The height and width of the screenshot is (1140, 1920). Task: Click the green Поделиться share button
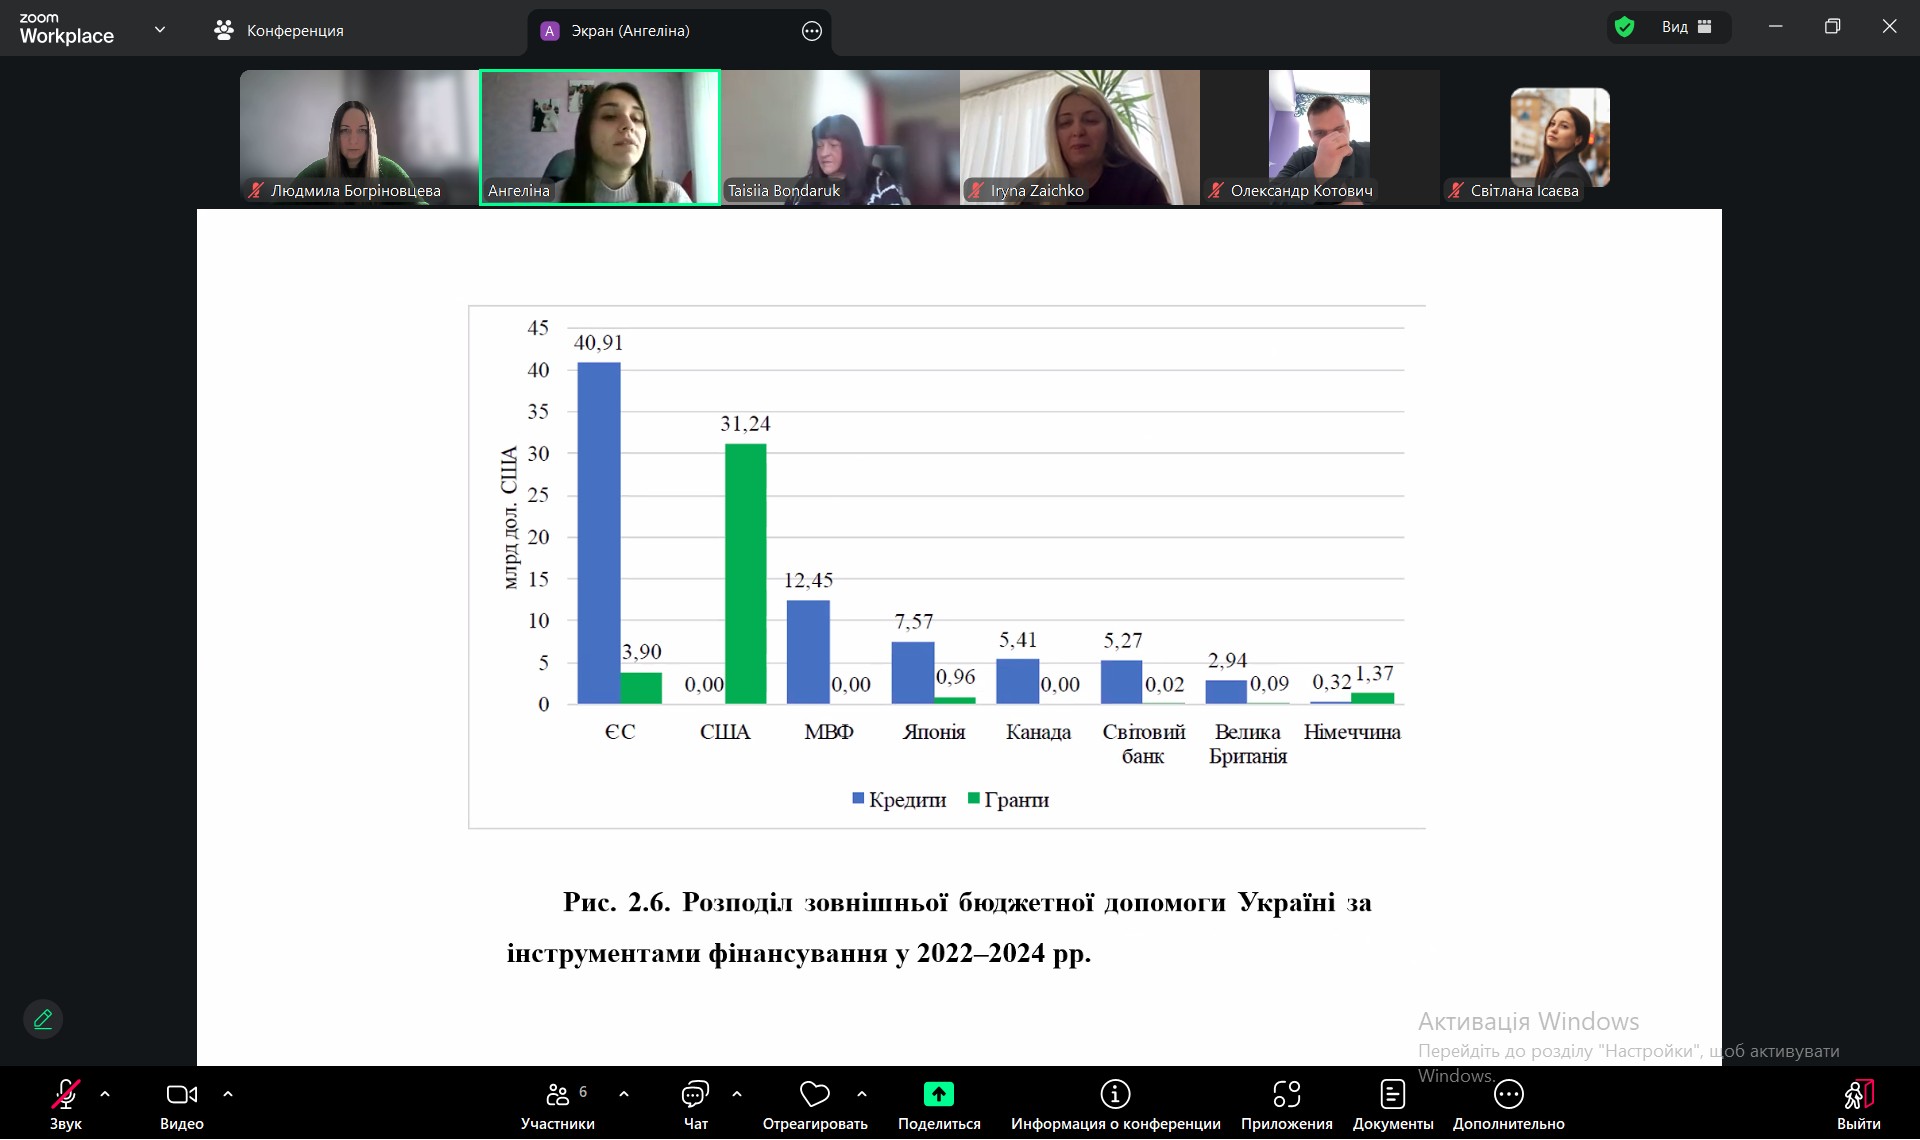[x=938, y=1095]
